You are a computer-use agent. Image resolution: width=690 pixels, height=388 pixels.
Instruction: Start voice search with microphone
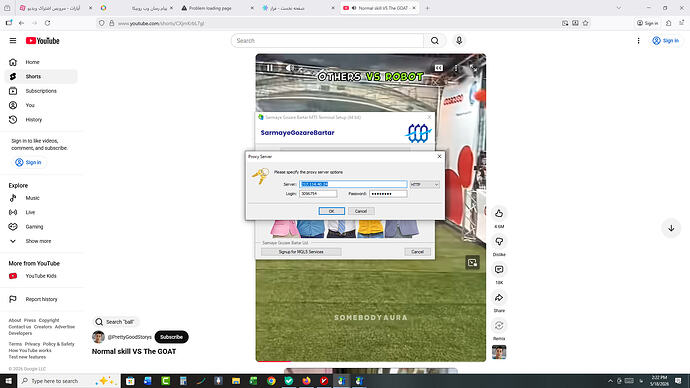click(459, 40)
